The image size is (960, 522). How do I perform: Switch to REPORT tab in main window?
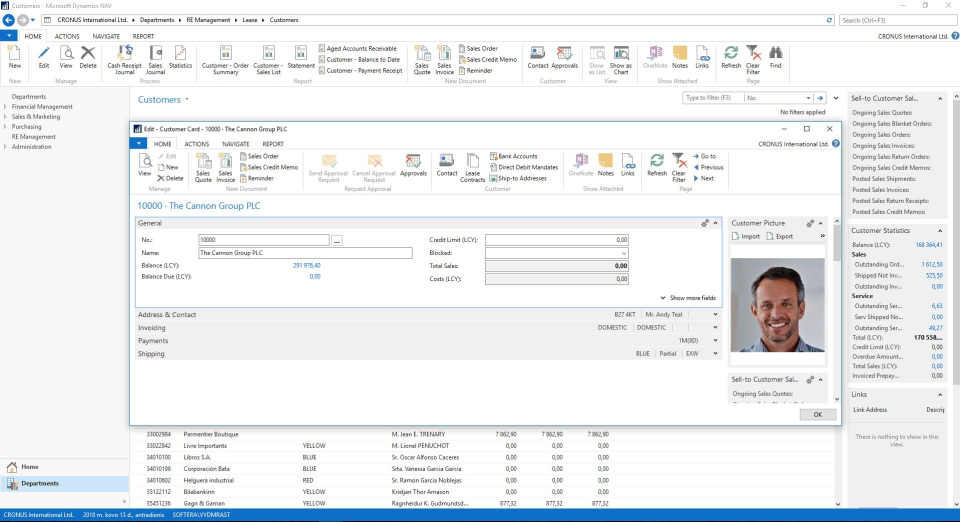143,36
